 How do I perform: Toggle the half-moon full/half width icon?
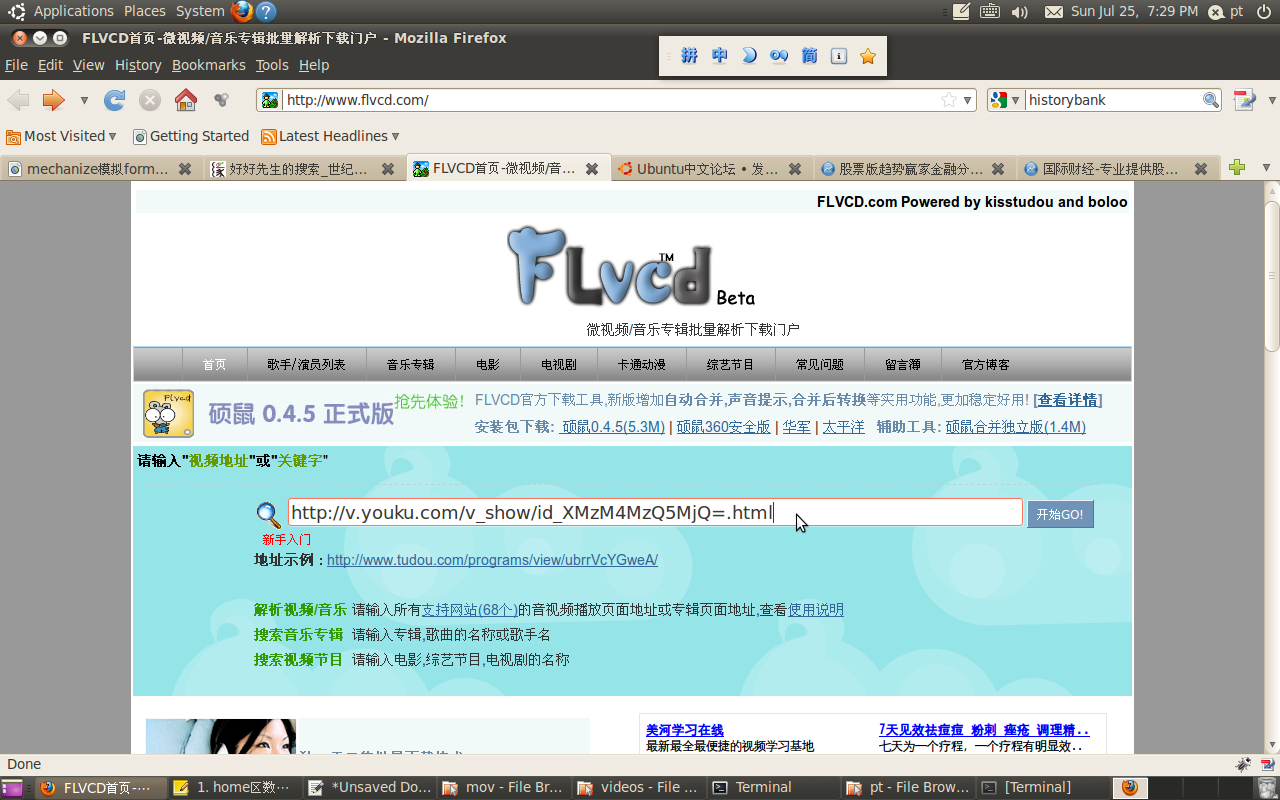click(749, 56)
